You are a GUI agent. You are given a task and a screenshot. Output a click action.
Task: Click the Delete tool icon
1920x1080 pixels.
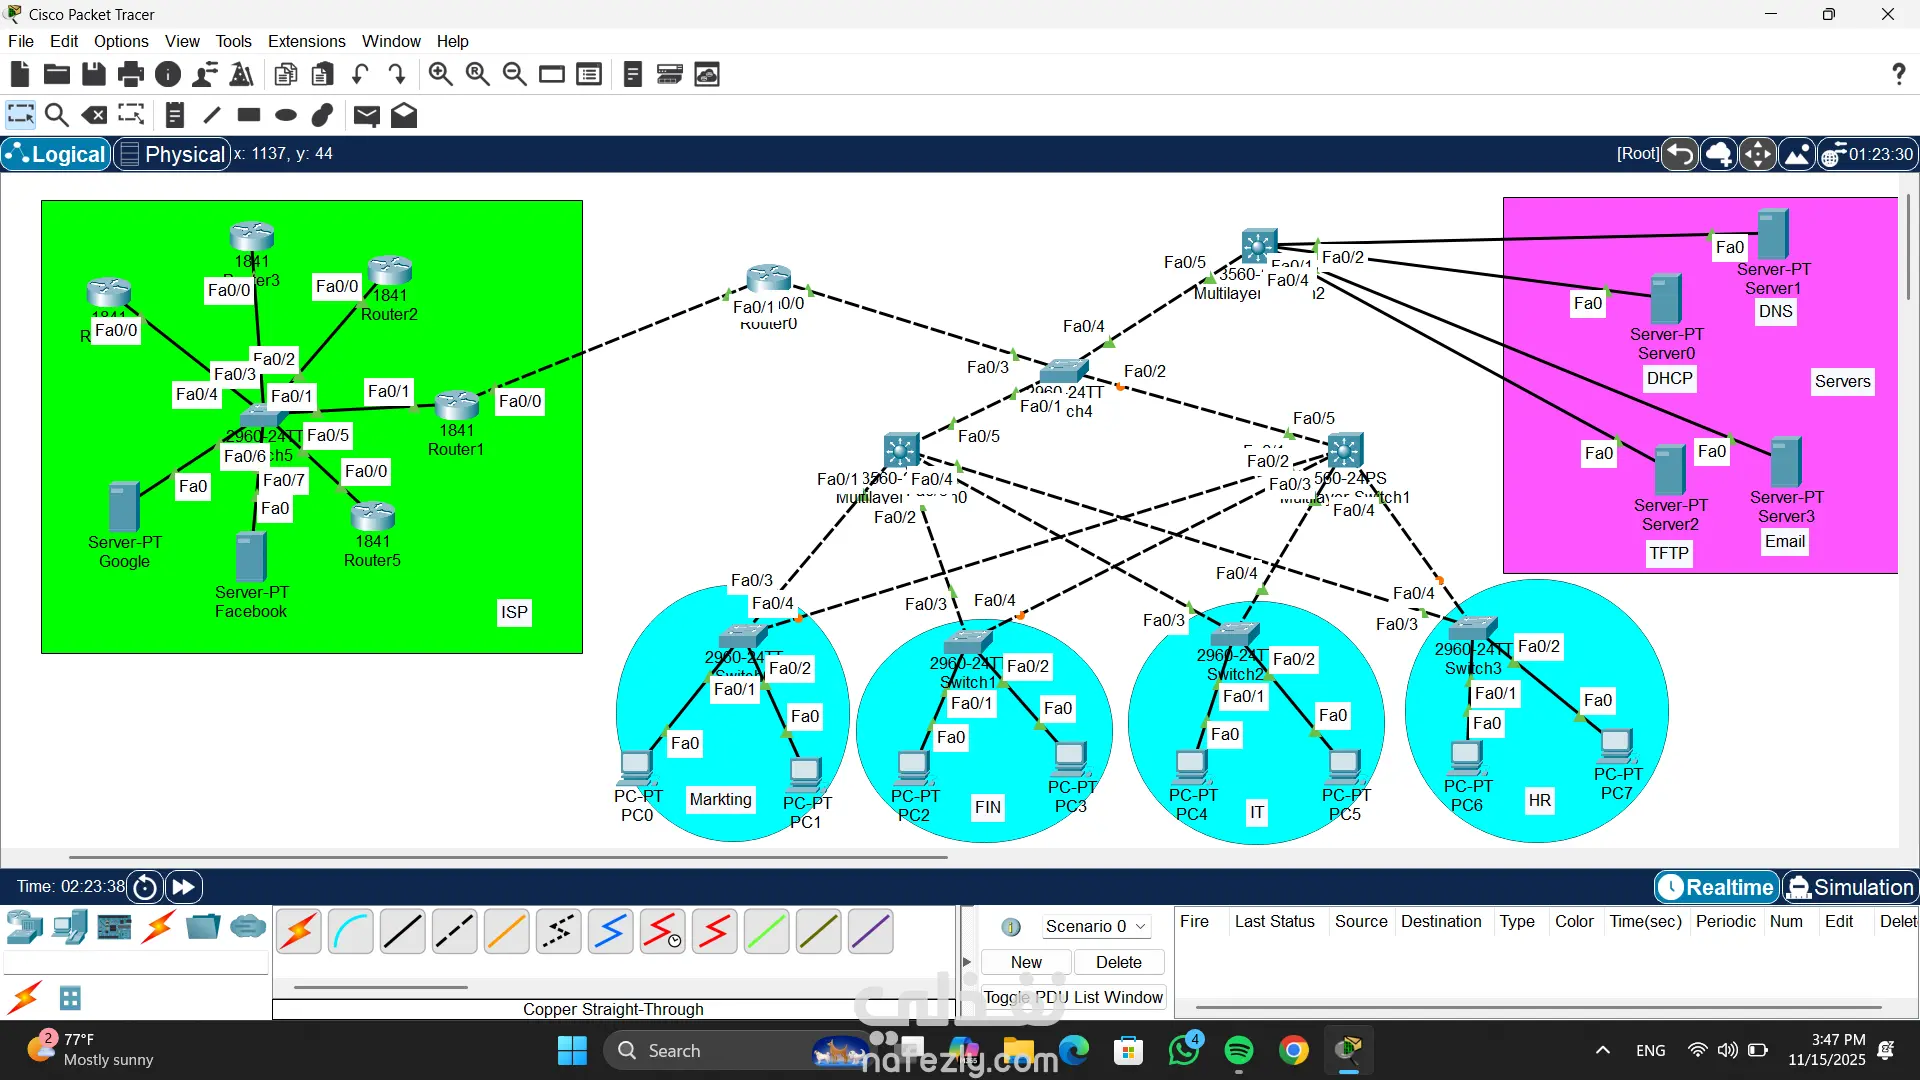click(x=94, y=115)
